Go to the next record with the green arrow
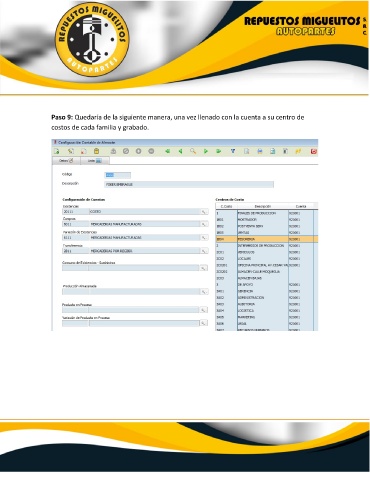The image size is (370, 480). (x=206, y=151)
